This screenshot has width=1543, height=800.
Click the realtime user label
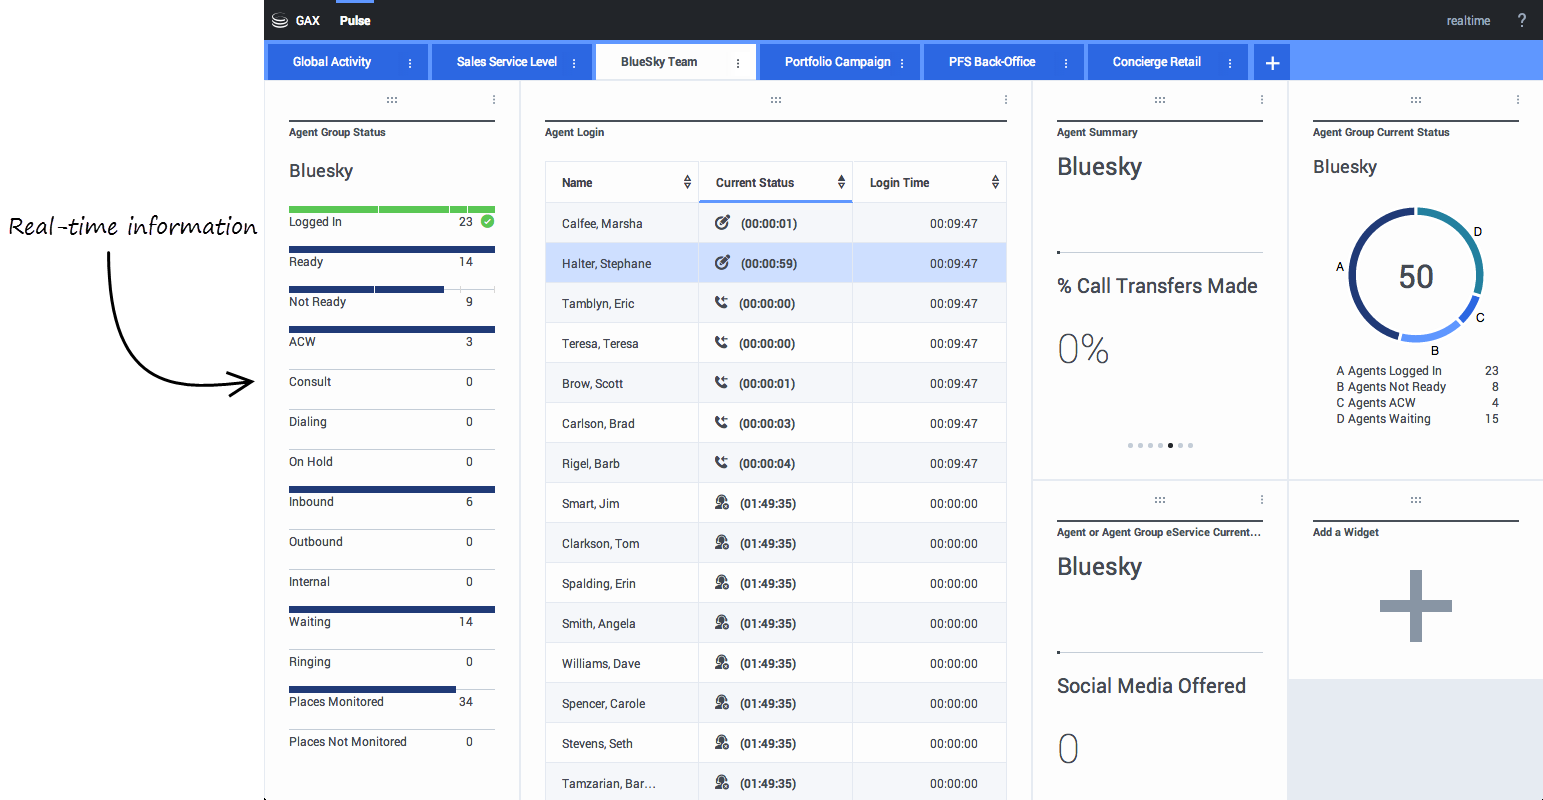point(1468,21)
